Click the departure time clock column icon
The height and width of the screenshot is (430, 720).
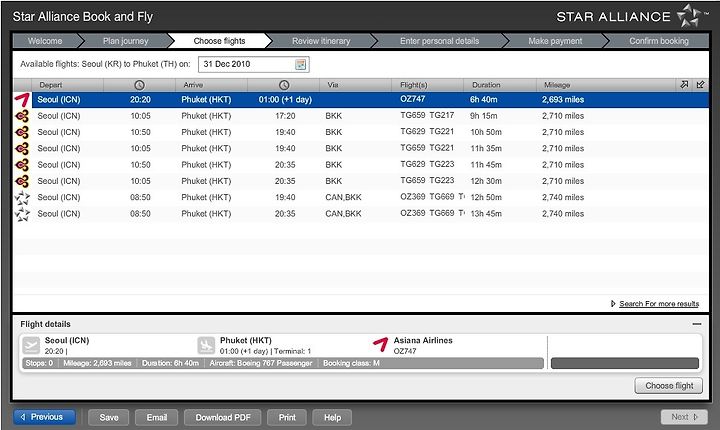pos(139,85)
